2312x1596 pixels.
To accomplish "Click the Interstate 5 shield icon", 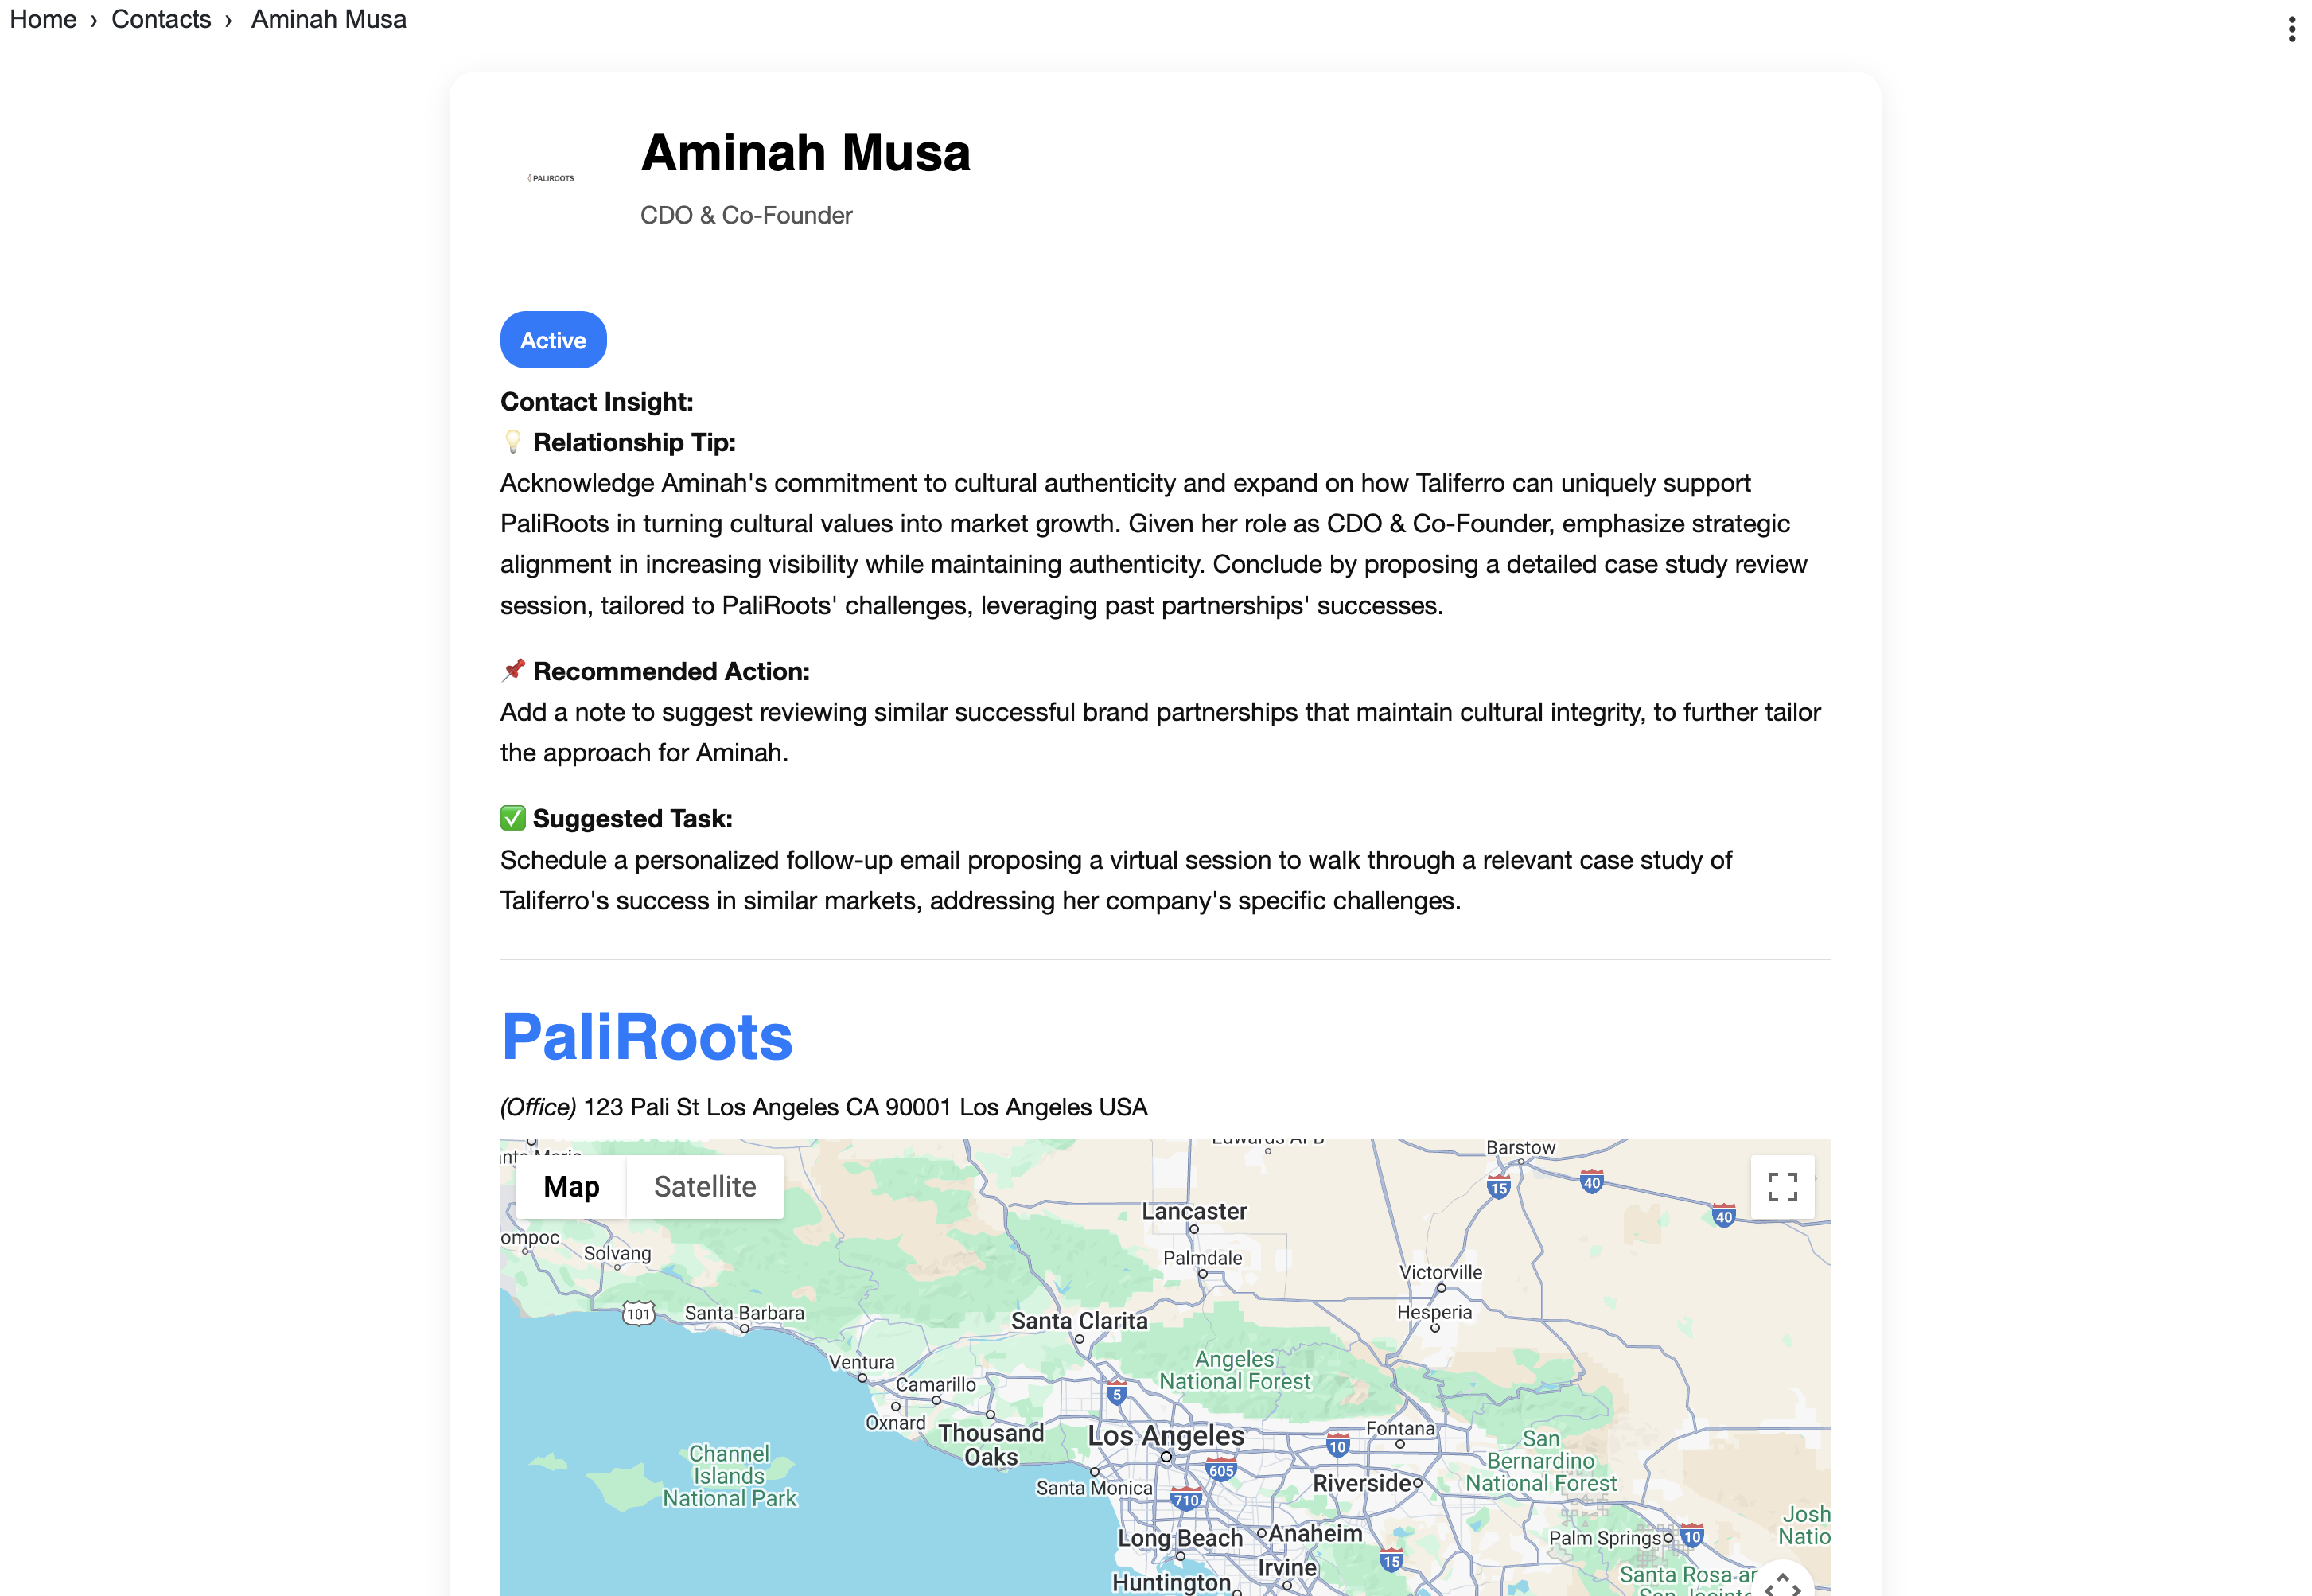I will click(1117, 1393).
